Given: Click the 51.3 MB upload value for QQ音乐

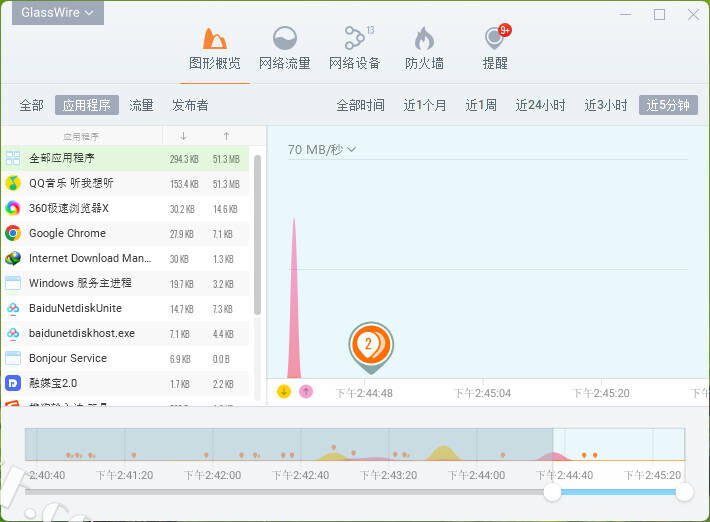Looking at the screenshot, I should pyautogui.click(x=226, y=184).
